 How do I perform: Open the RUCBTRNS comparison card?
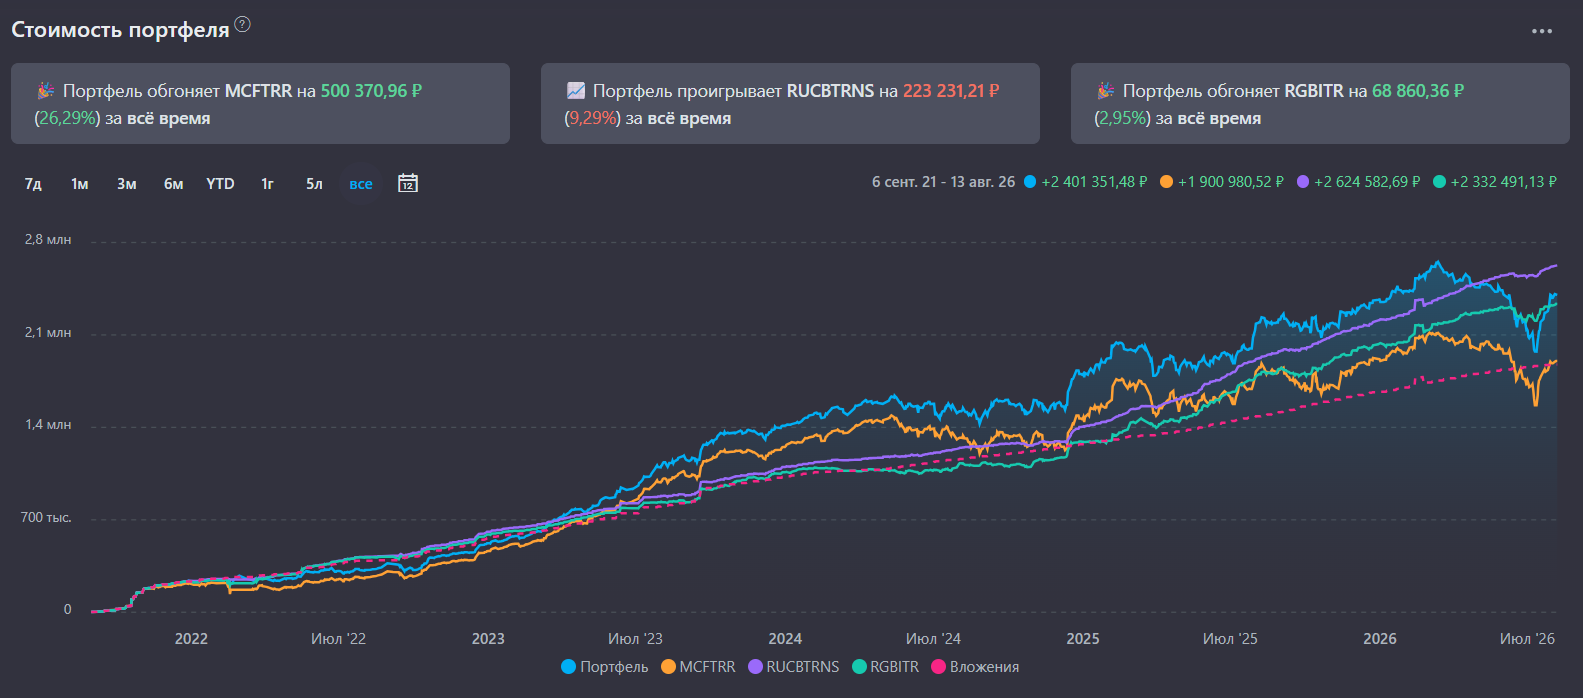(790, 104)
